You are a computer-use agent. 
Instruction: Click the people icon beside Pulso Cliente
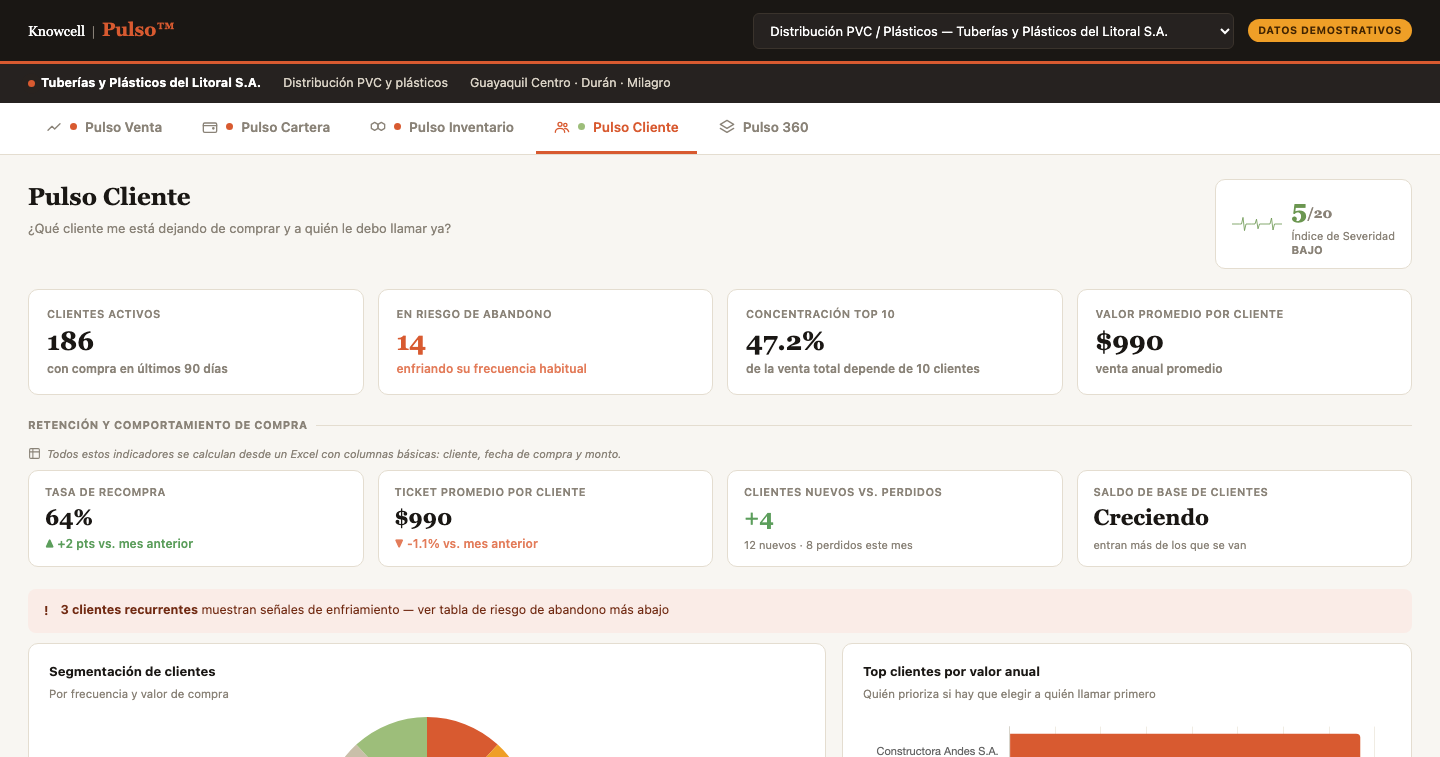[562, 127]
